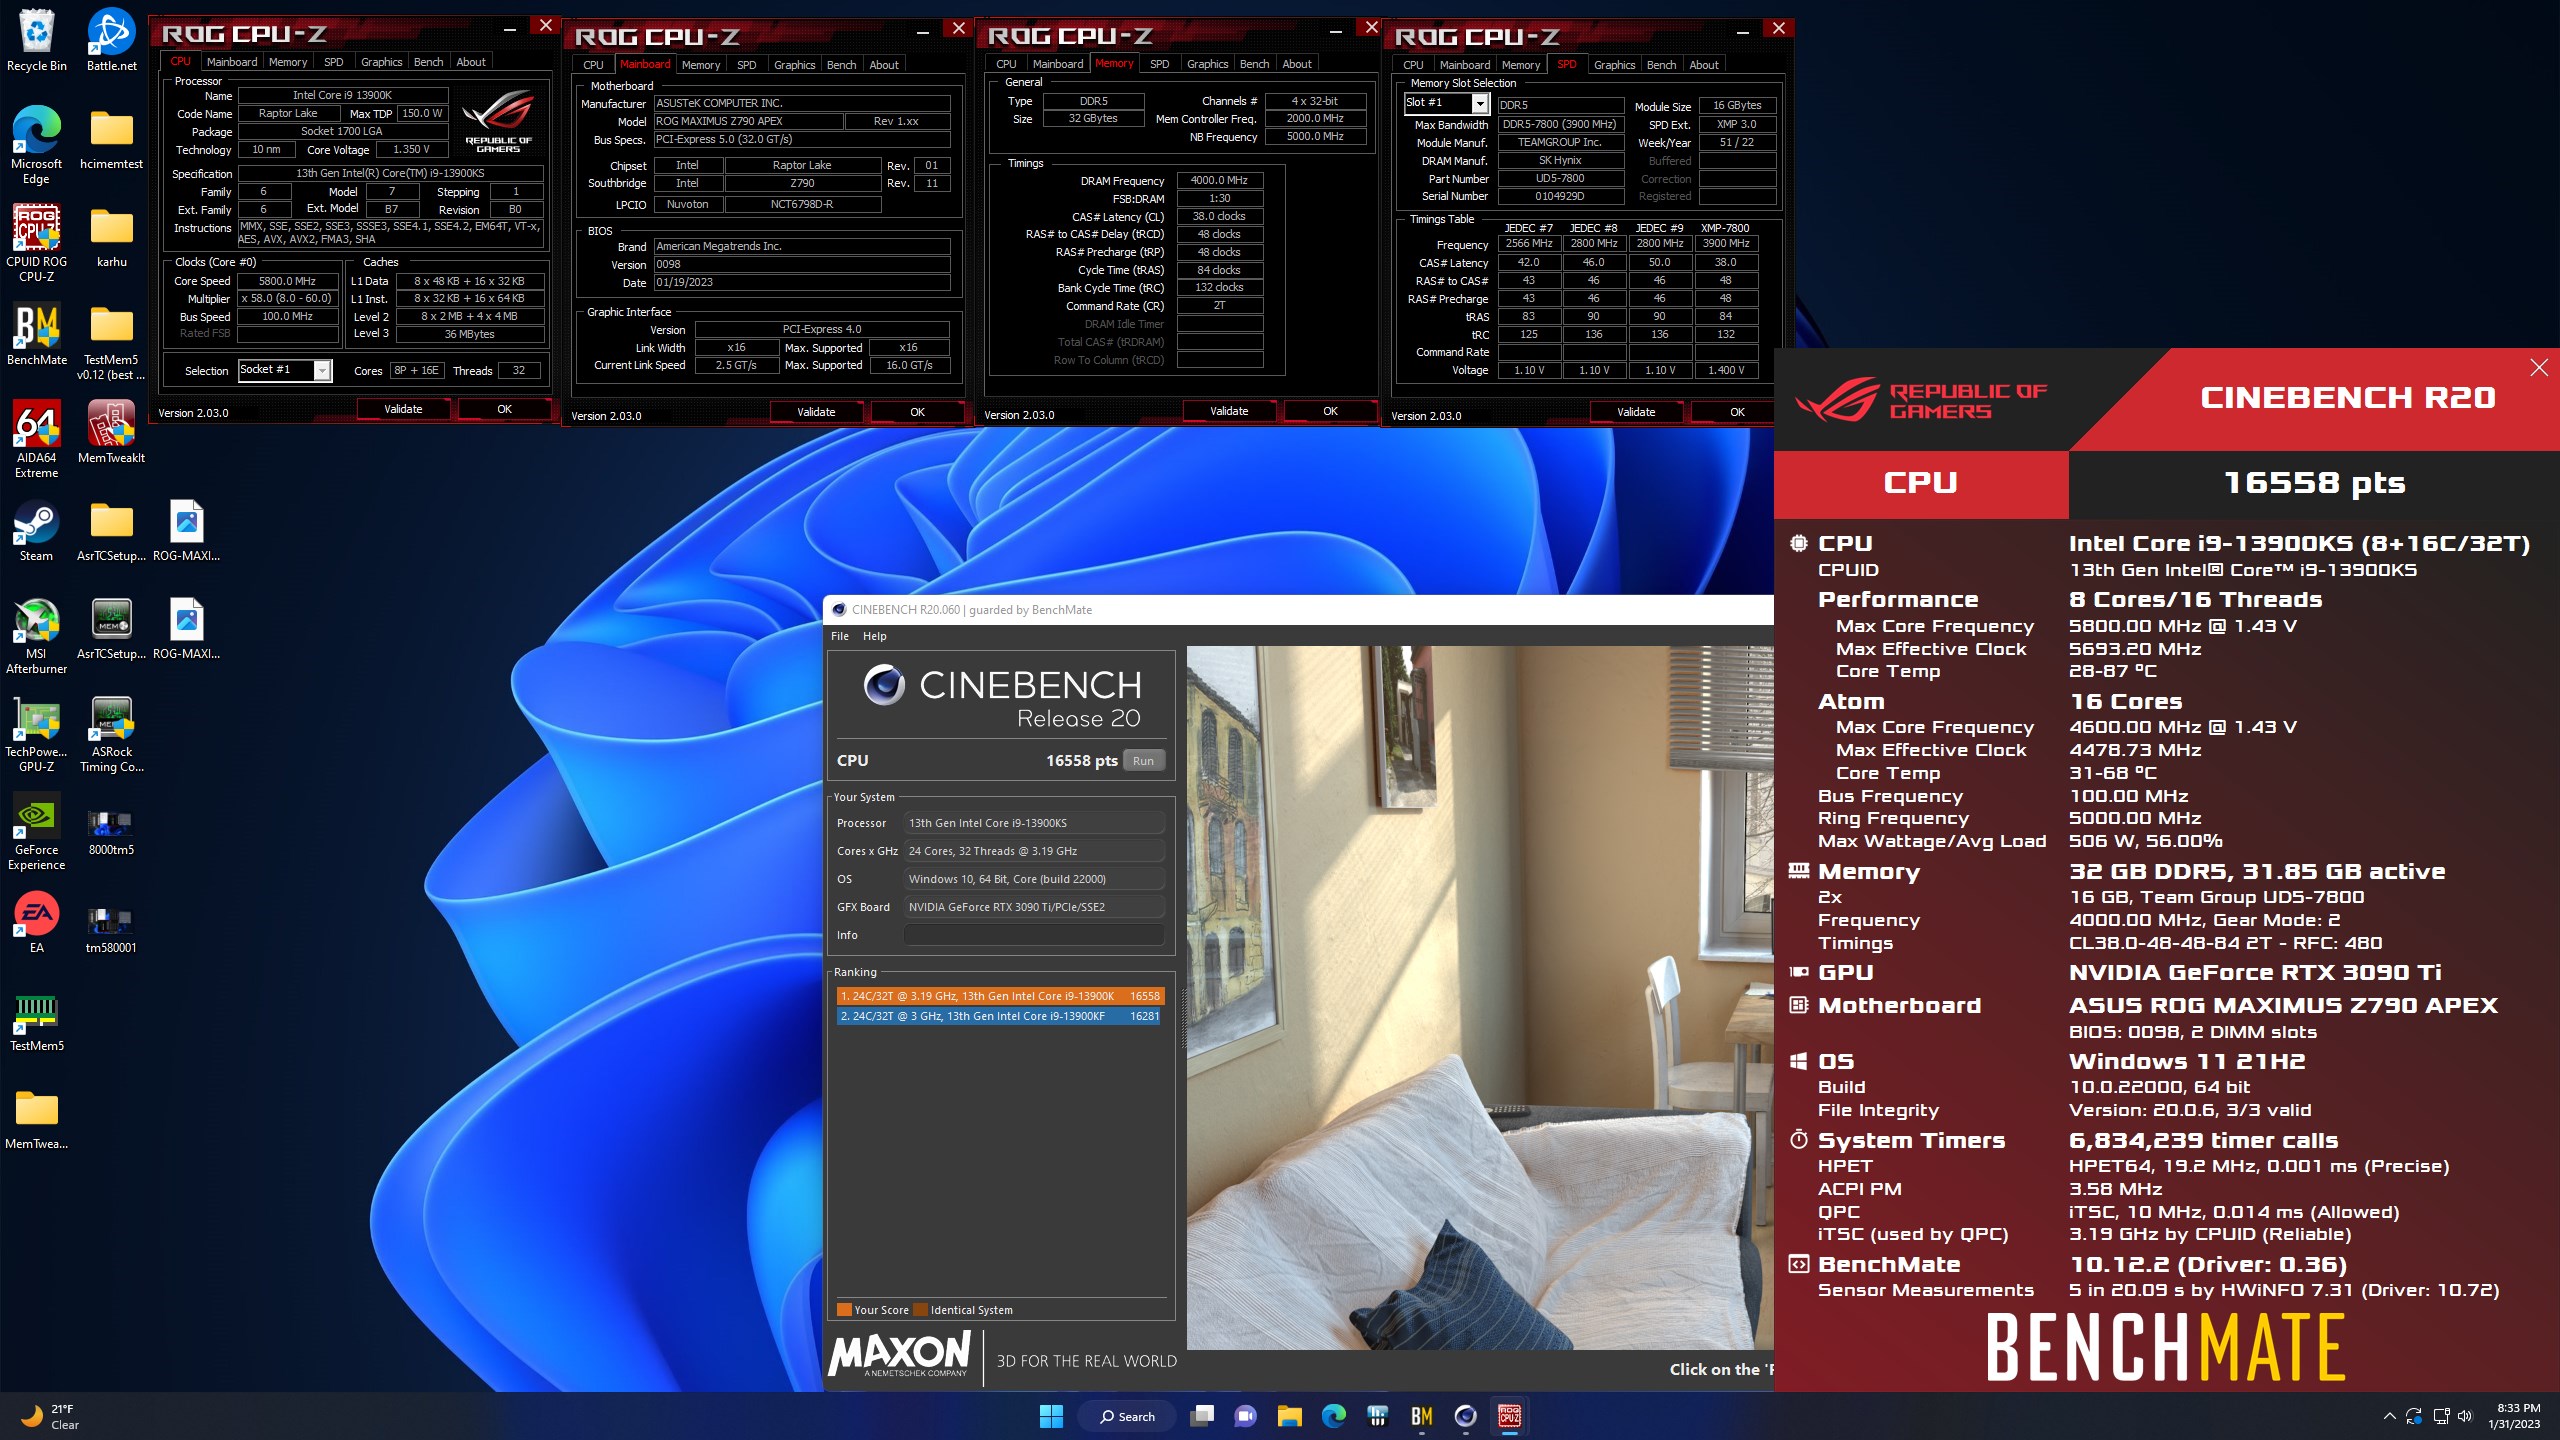Click the BenchMate BM icon in the taskbar
This screenshot has height=1440, width=2560.
pyautogui.click(x=1421, y=1416)
